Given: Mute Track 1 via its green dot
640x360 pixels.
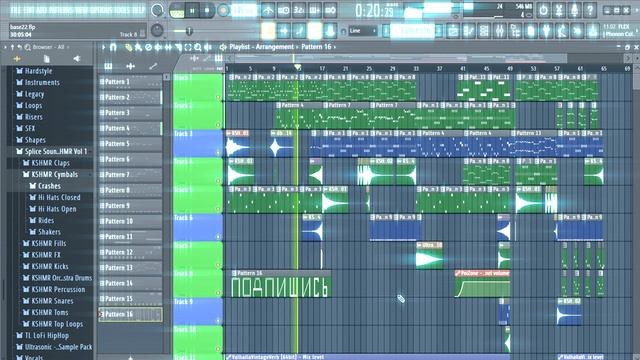Looking at the screenshot, I should (218, 97).
